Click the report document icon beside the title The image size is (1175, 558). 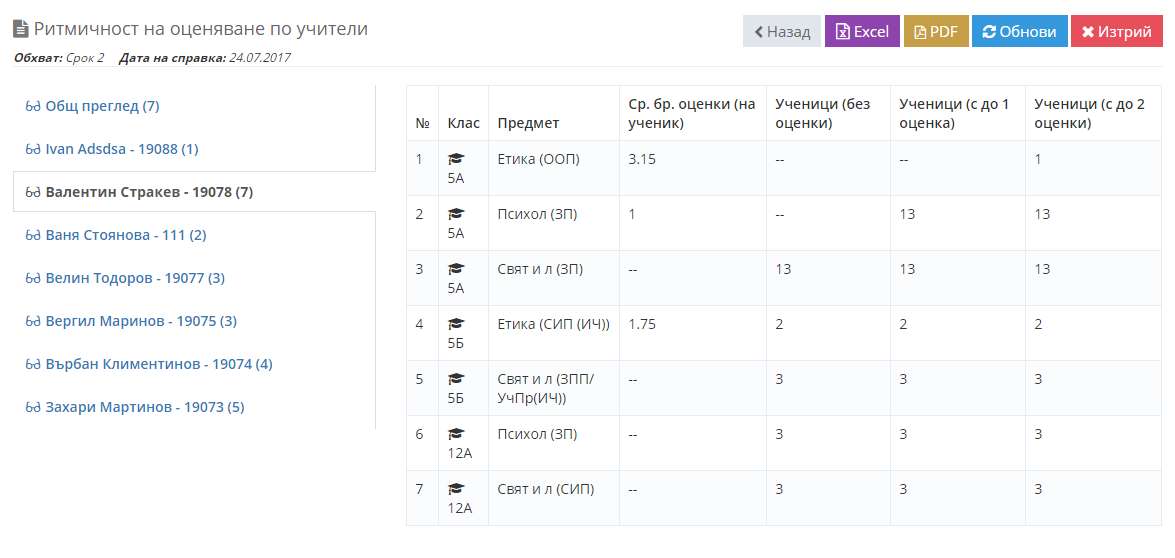tap(21, 29)
